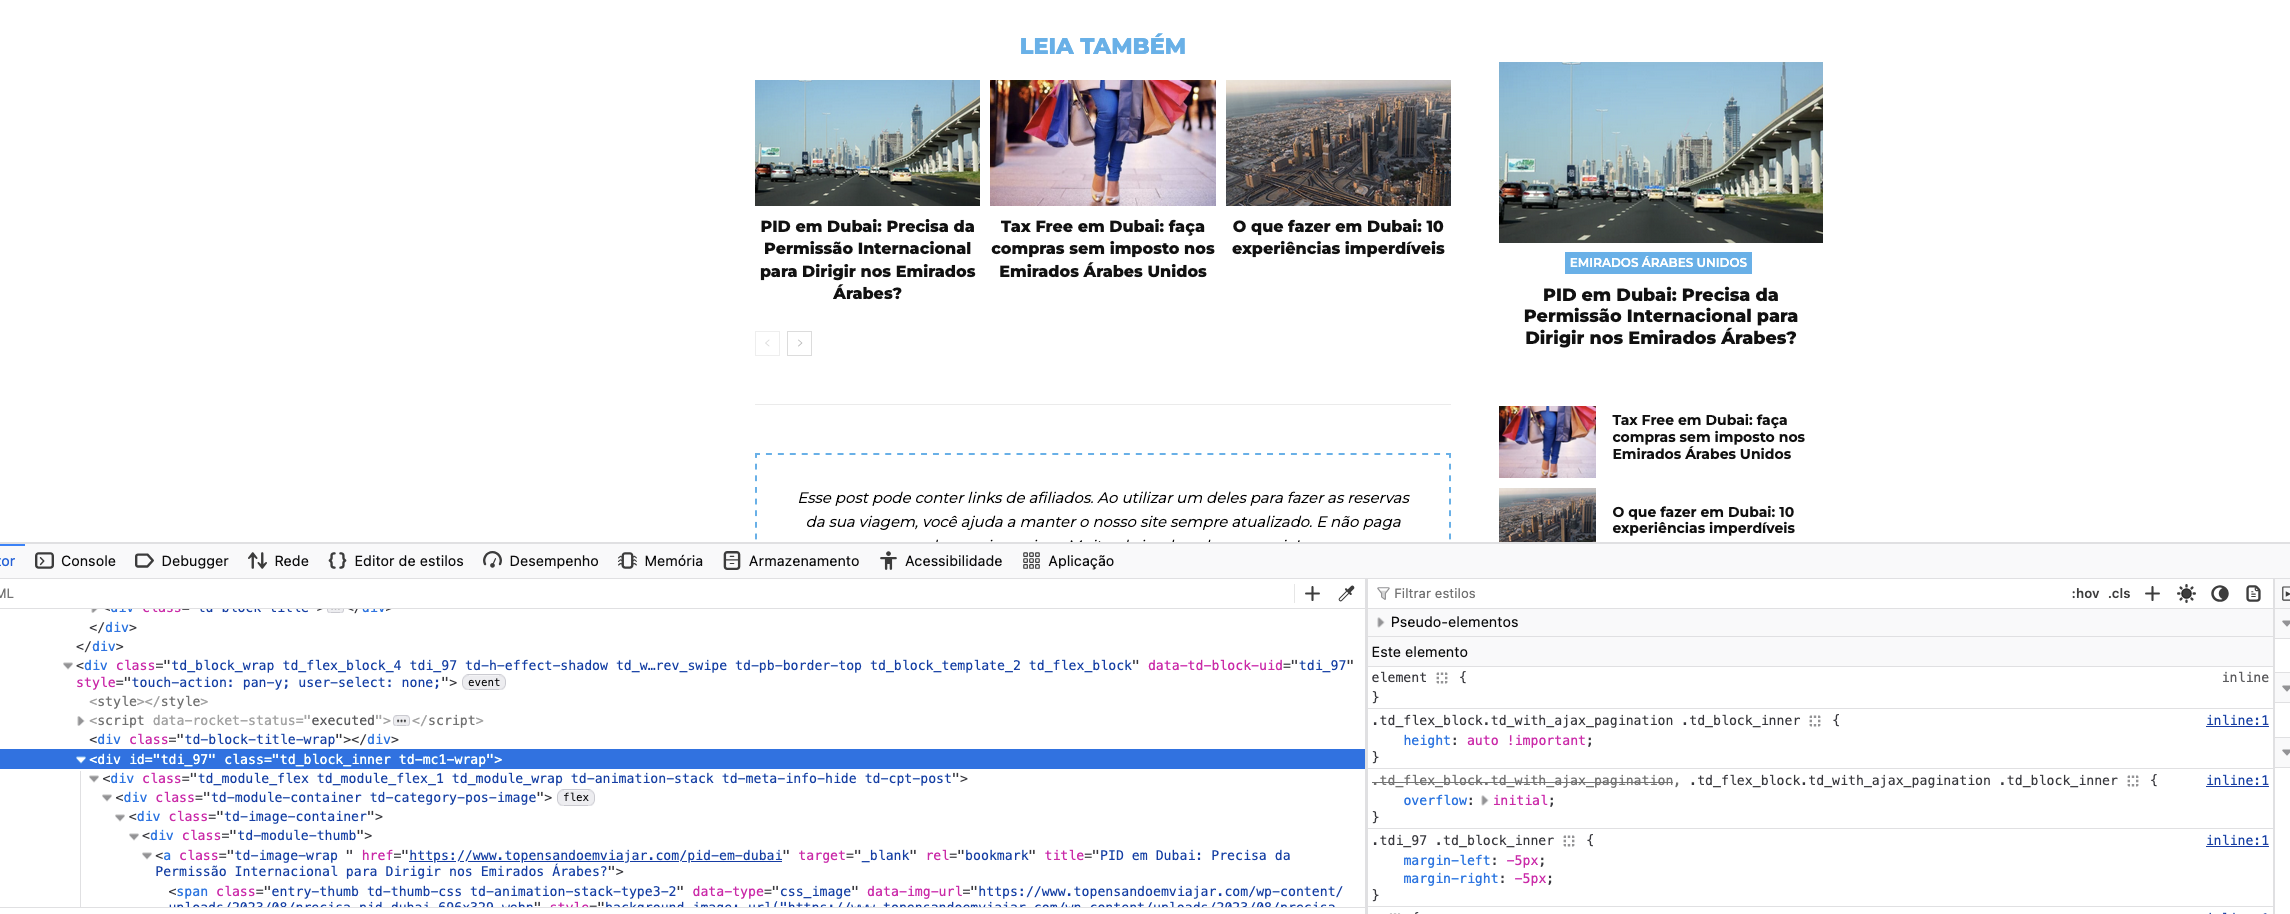Click the selector highlighter for '.tdi_97 .td_block_inner'
Viewport: 2290px width, 914px height.
[x=1569, y=841]
